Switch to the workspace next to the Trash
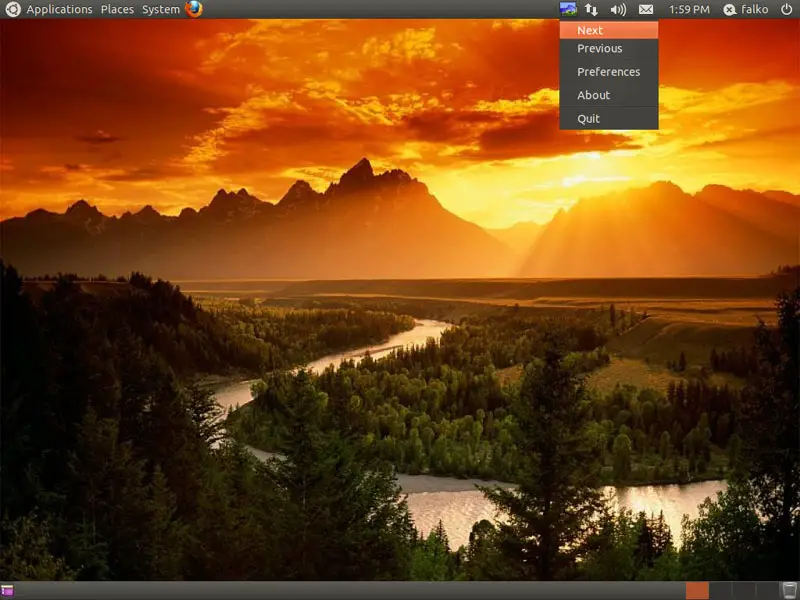800x600 pixels. pyautogui.click(x=769, y=591)
